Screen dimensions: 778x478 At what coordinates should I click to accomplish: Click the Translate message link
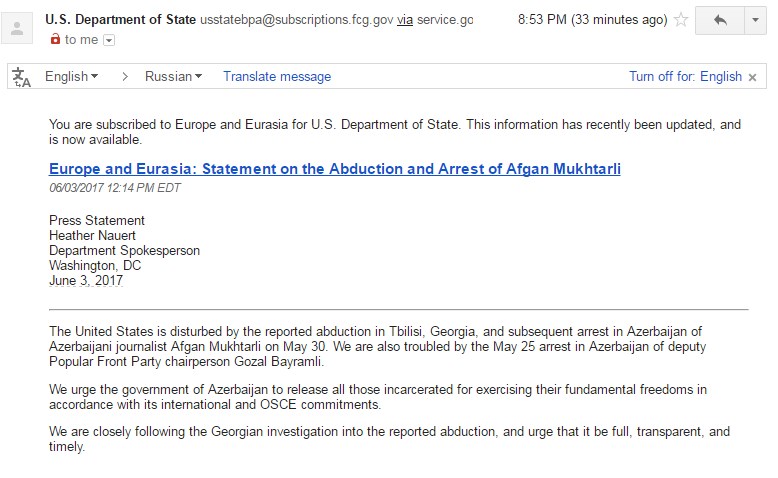(x=277, y=76)
